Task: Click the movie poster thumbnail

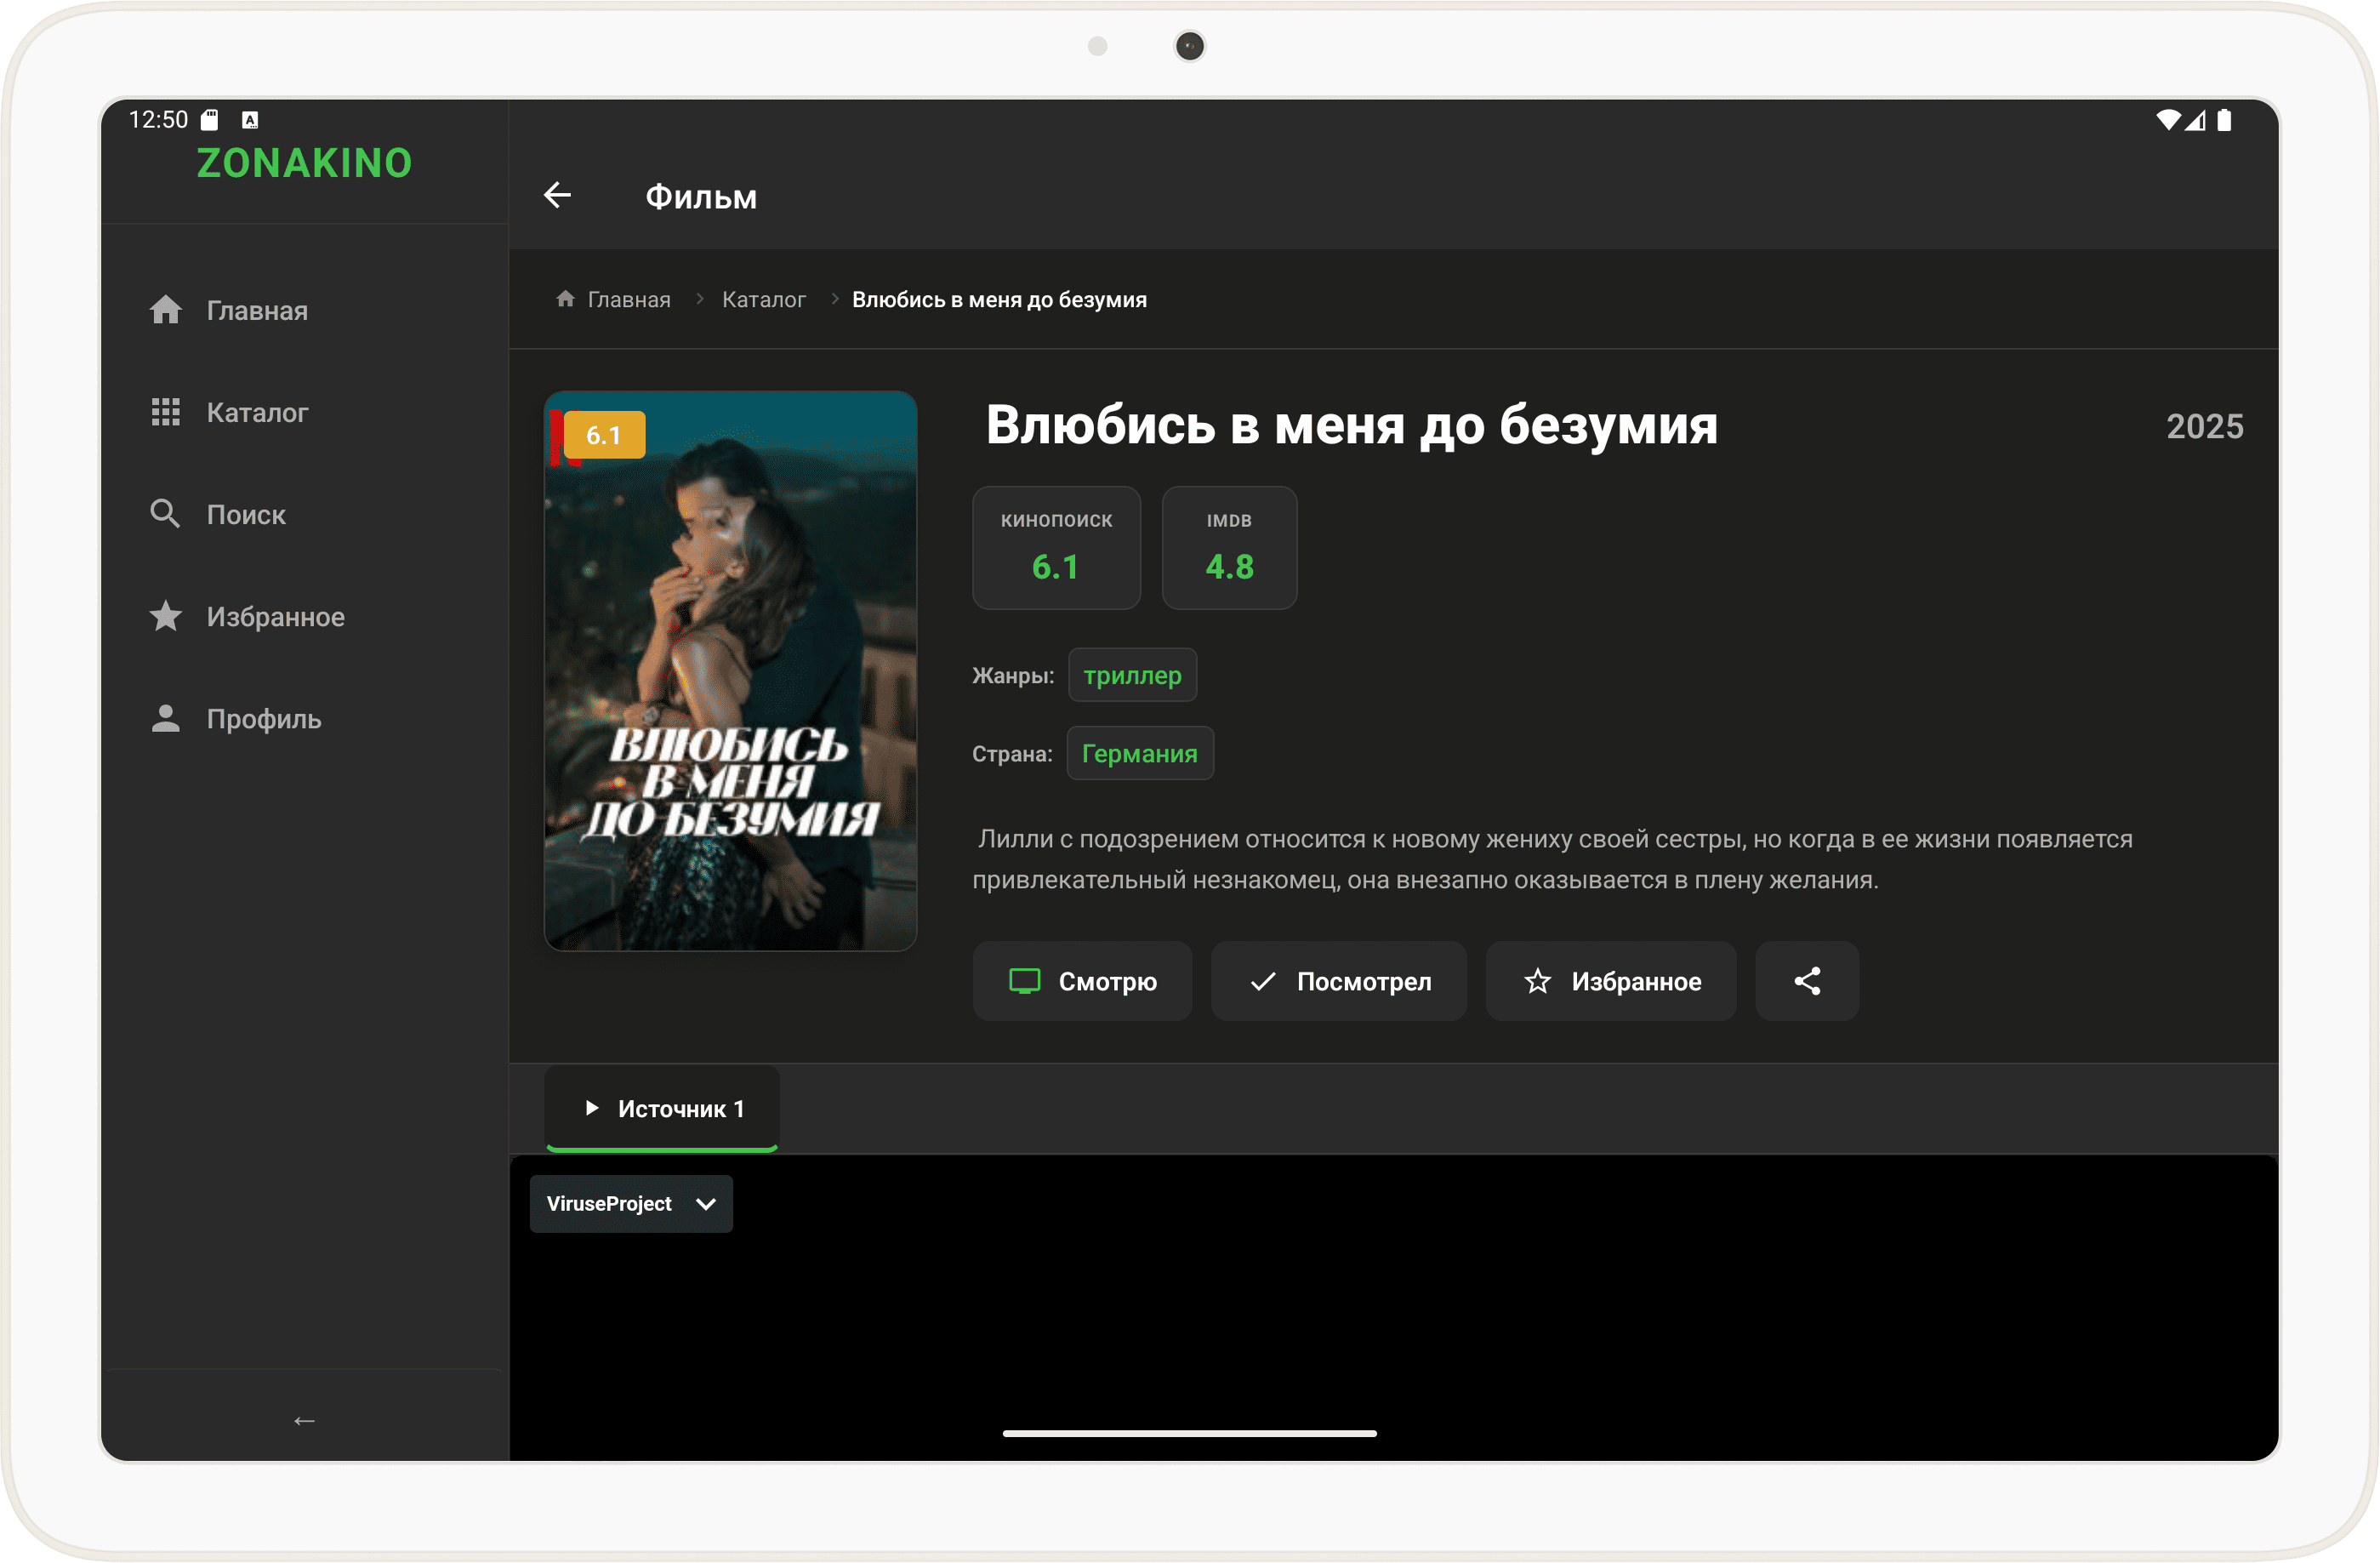Action: pyautogui.click(x=730, y=671)
